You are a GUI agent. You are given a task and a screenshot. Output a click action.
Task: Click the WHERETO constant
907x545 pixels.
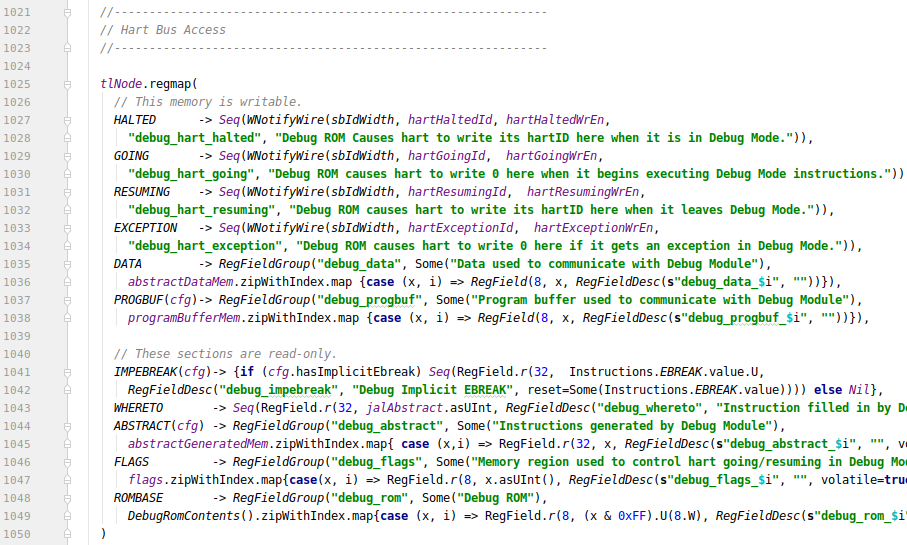click(138, 407)
